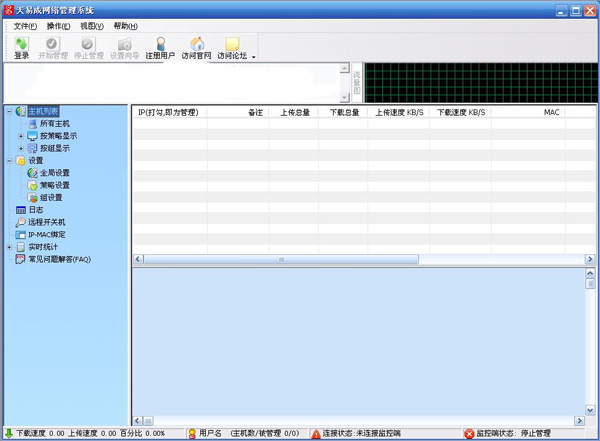Open the 设置向导 wizard icon
Screen dimensions: 600x441
124,47
